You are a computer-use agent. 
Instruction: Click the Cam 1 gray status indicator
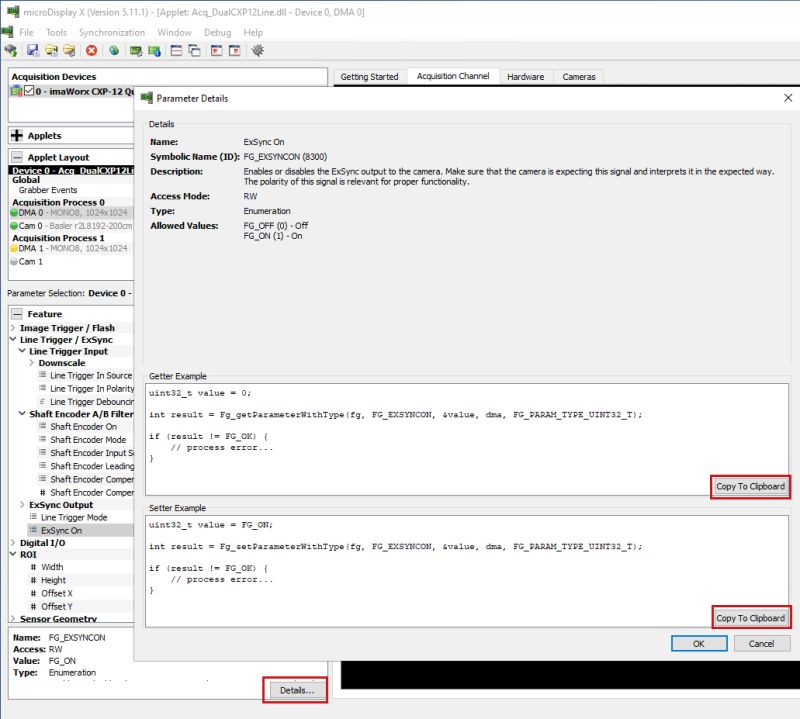tap(14, 261)
